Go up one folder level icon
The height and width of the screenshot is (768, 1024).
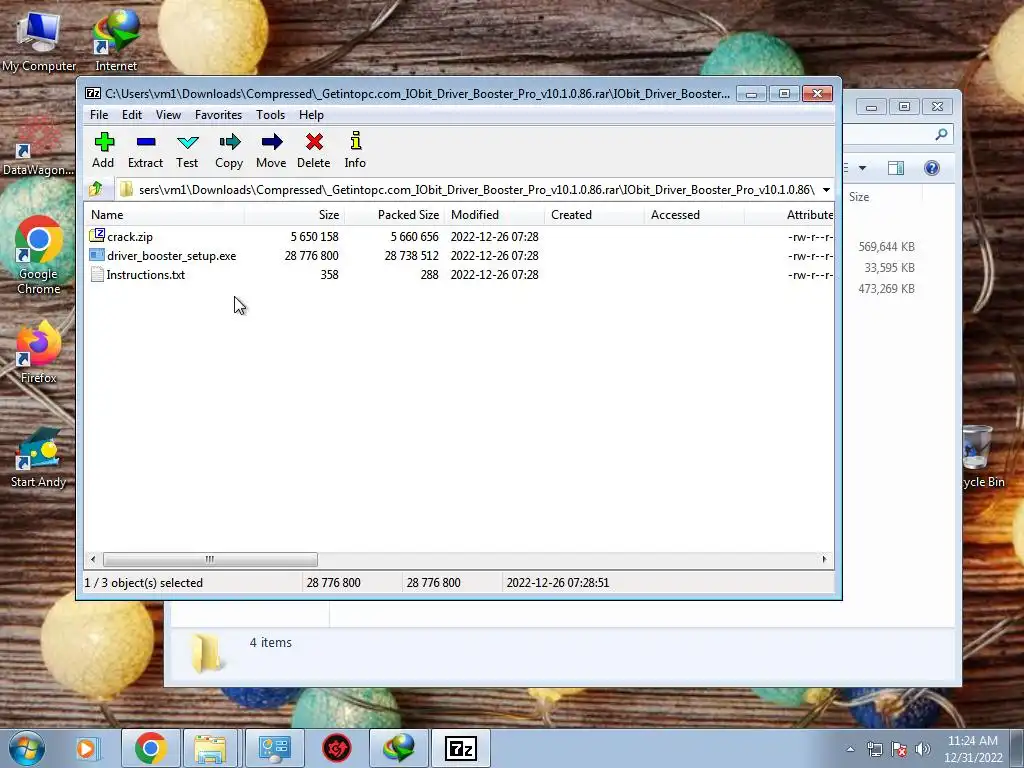click(x=96, y=189)
